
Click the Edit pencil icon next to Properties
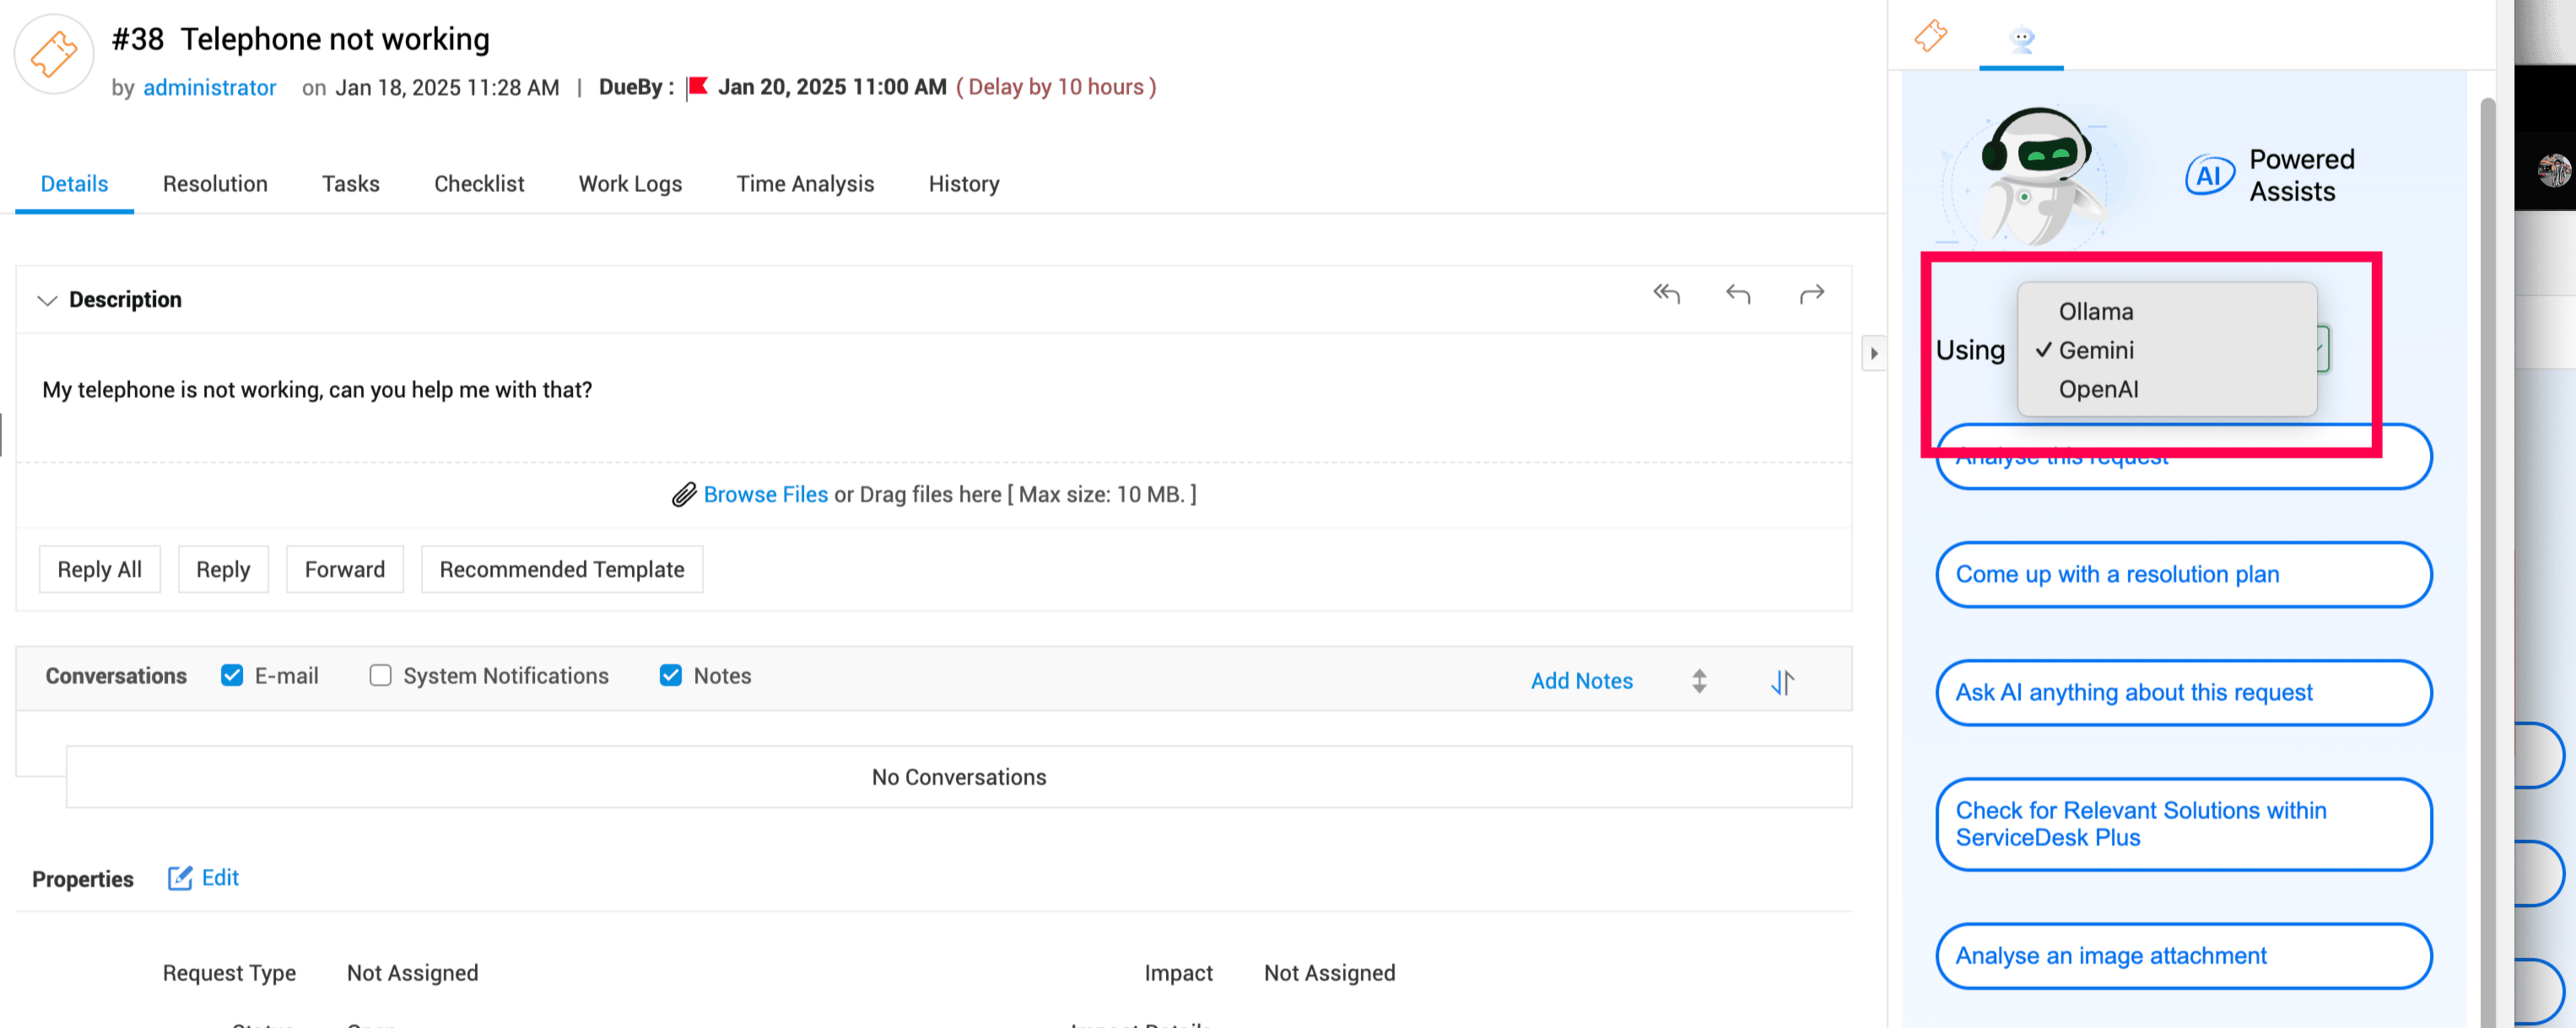[x=180, y=878]
